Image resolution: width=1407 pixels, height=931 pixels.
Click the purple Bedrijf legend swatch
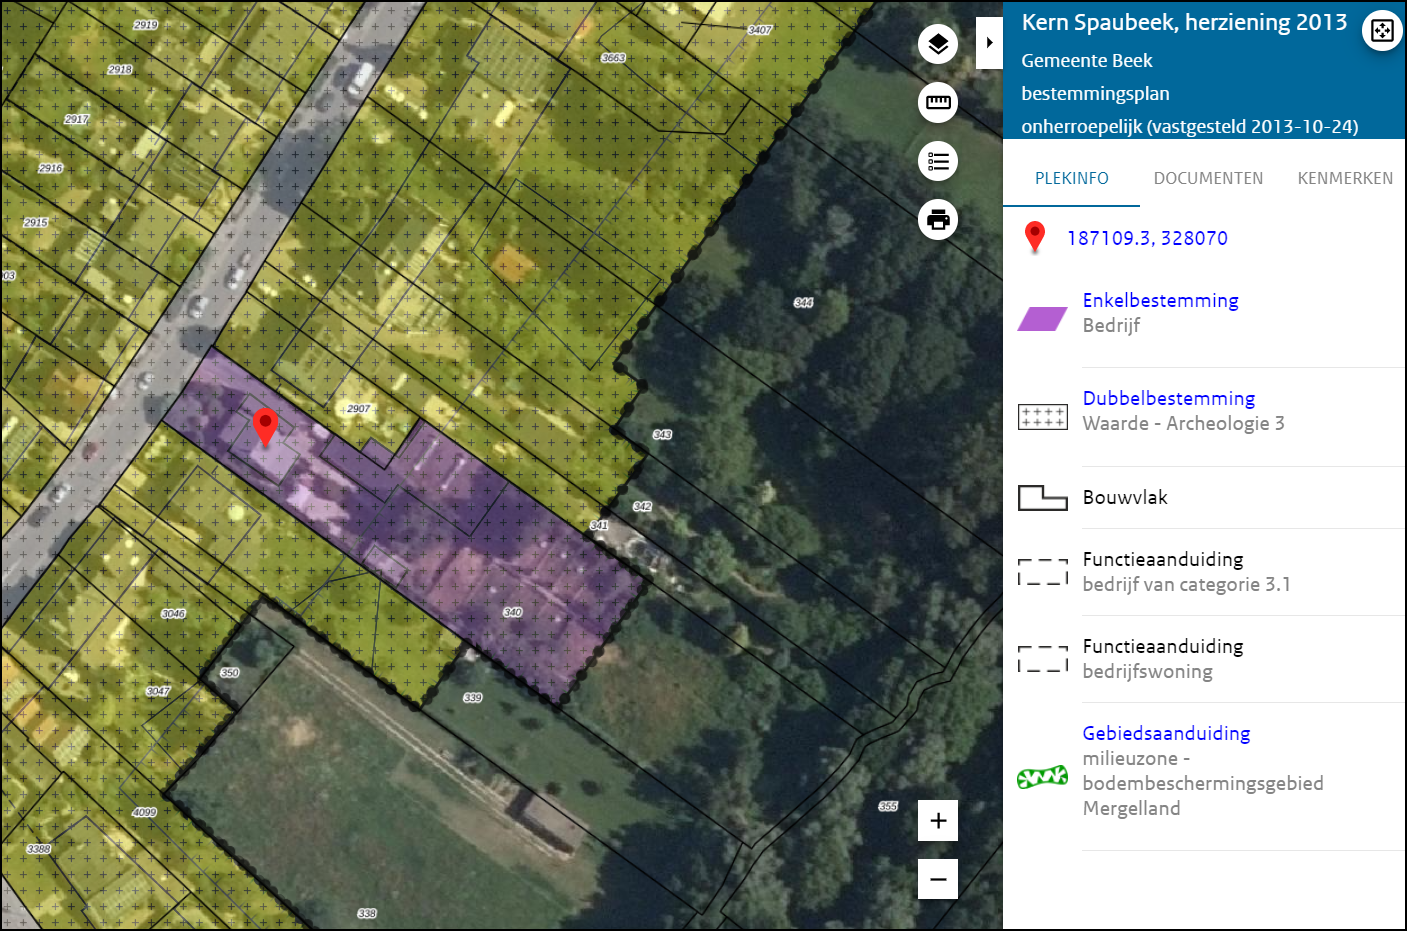[x=1042, y=319]
